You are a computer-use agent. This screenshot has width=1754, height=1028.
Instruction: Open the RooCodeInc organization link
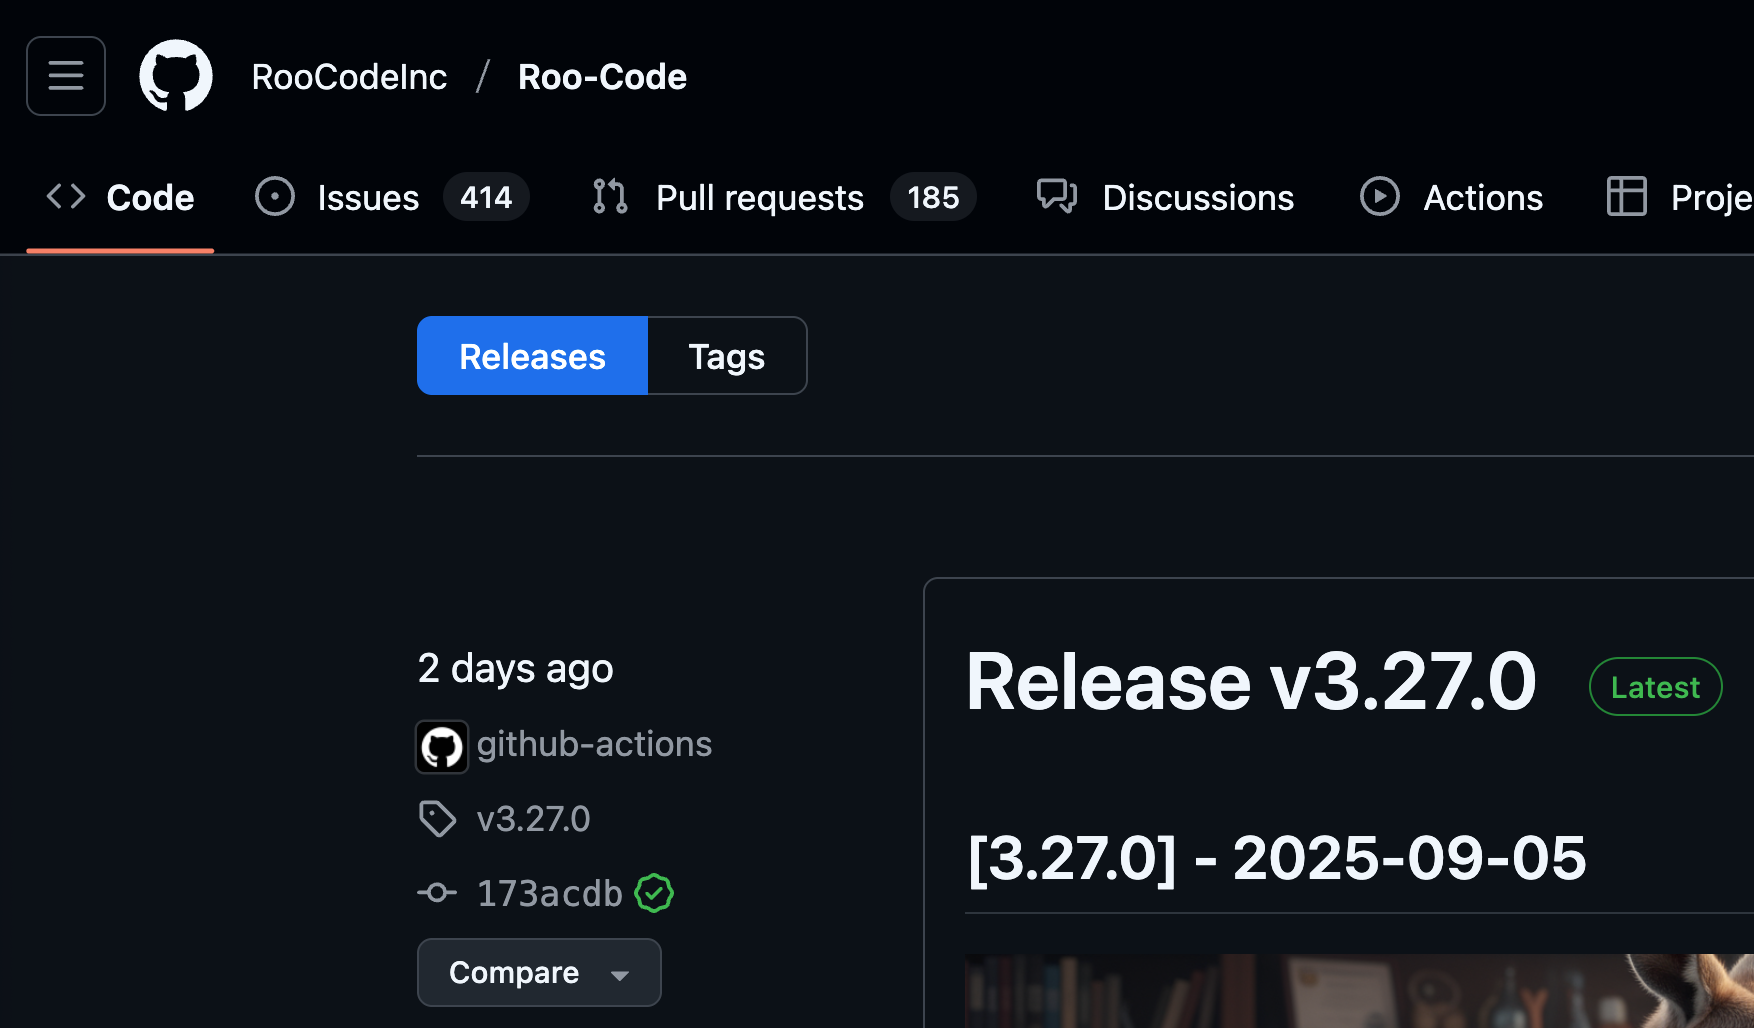[x=349, y=77]
